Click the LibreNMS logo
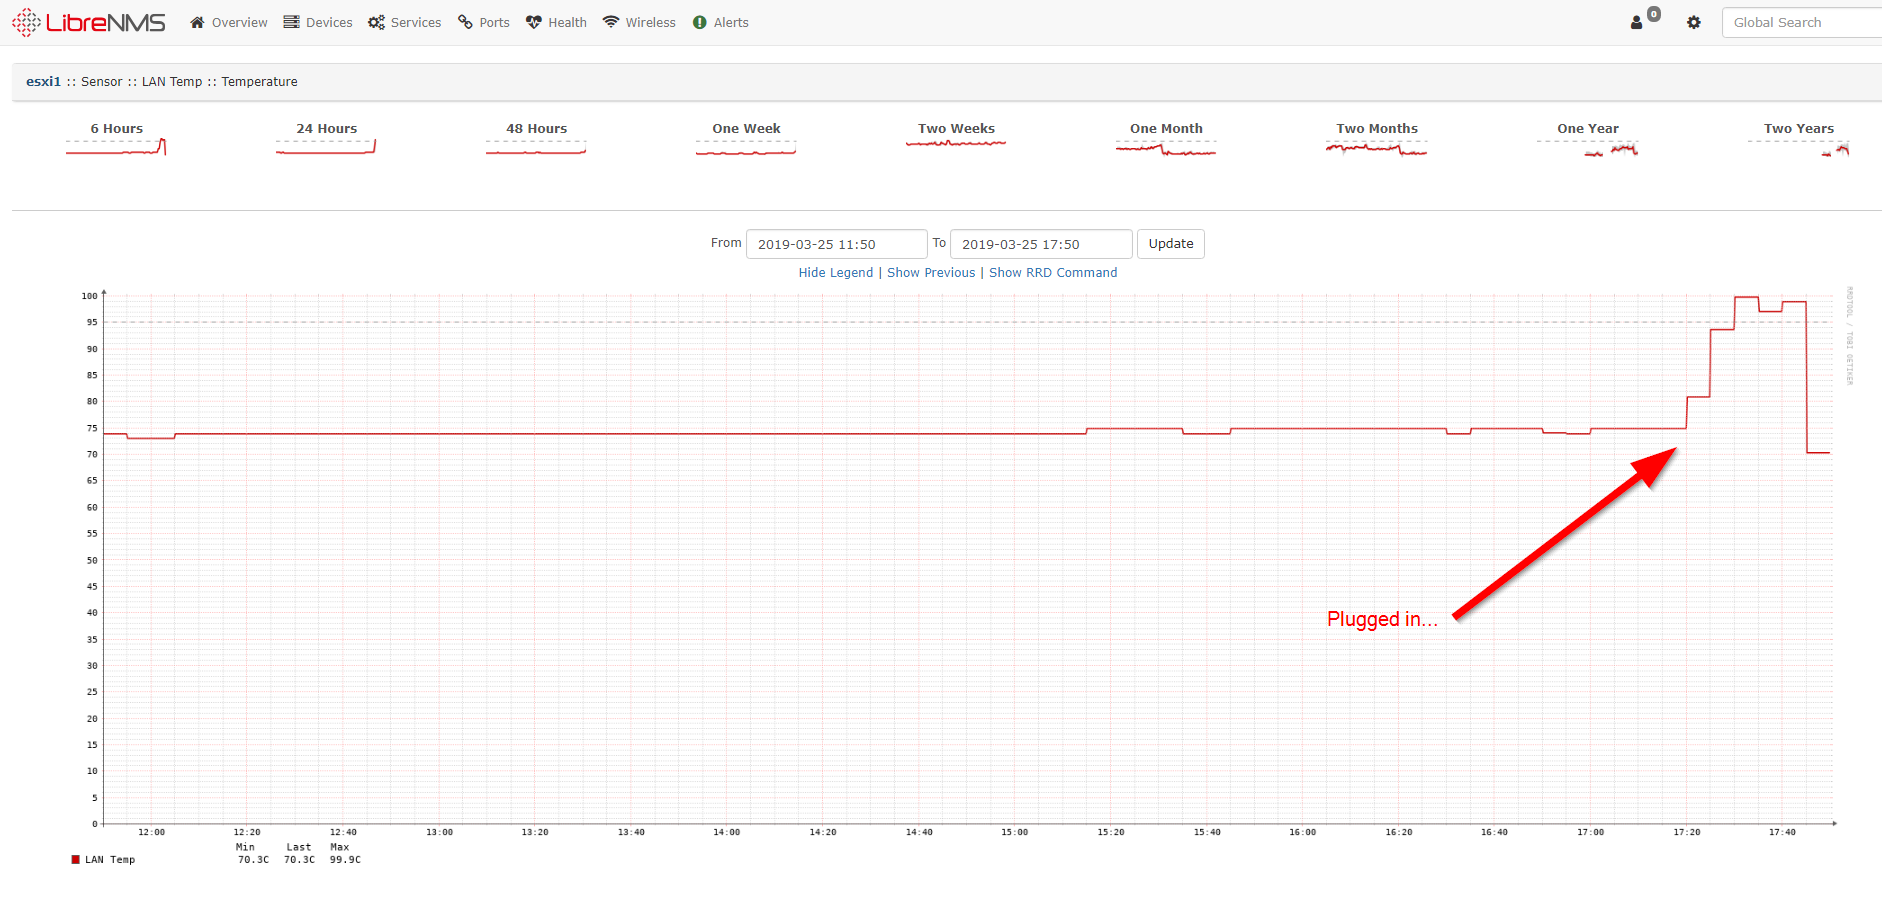Viewport: 1882px width, 899px height. point(88,22)
